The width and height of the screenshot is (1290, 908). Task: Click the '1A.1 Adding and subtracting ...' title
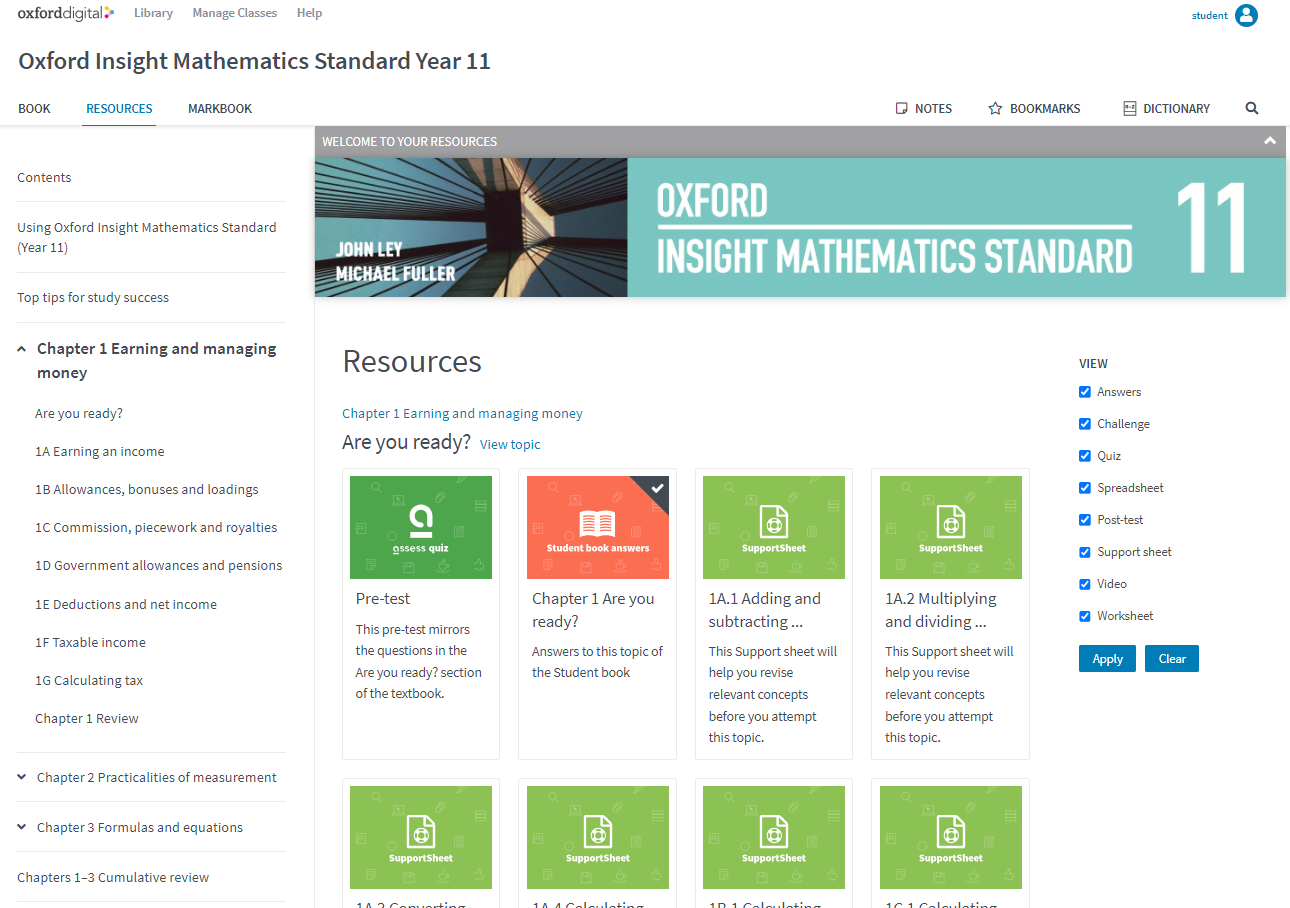tap(765, 610)
